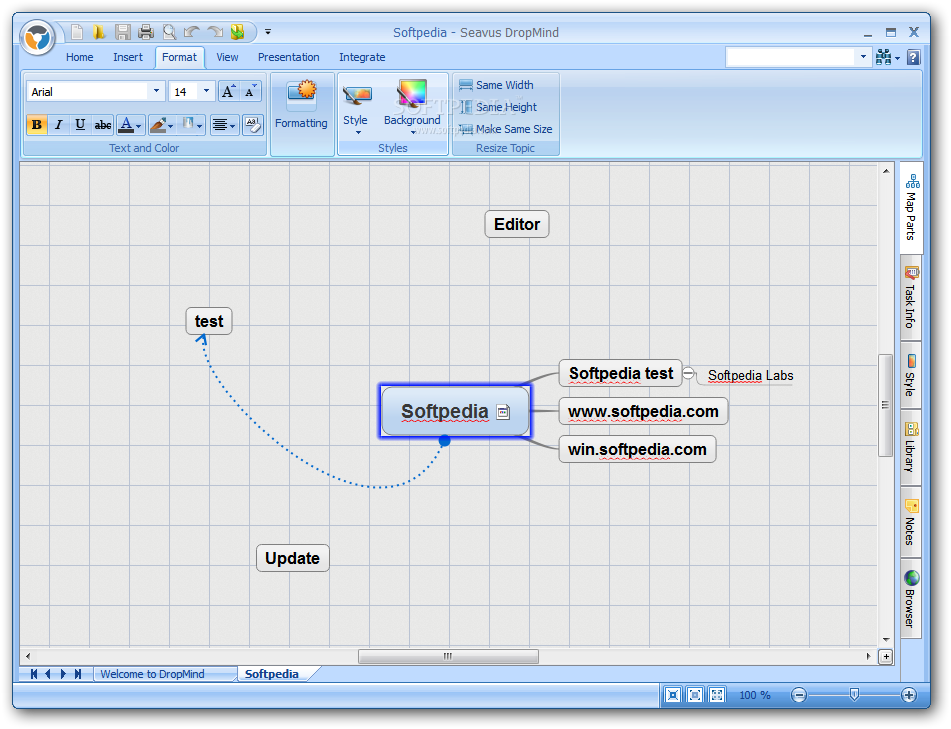The height and width of the screenshot is (729, 951).
Task: Select the floating Editor topic
Action: pos(517,224)
